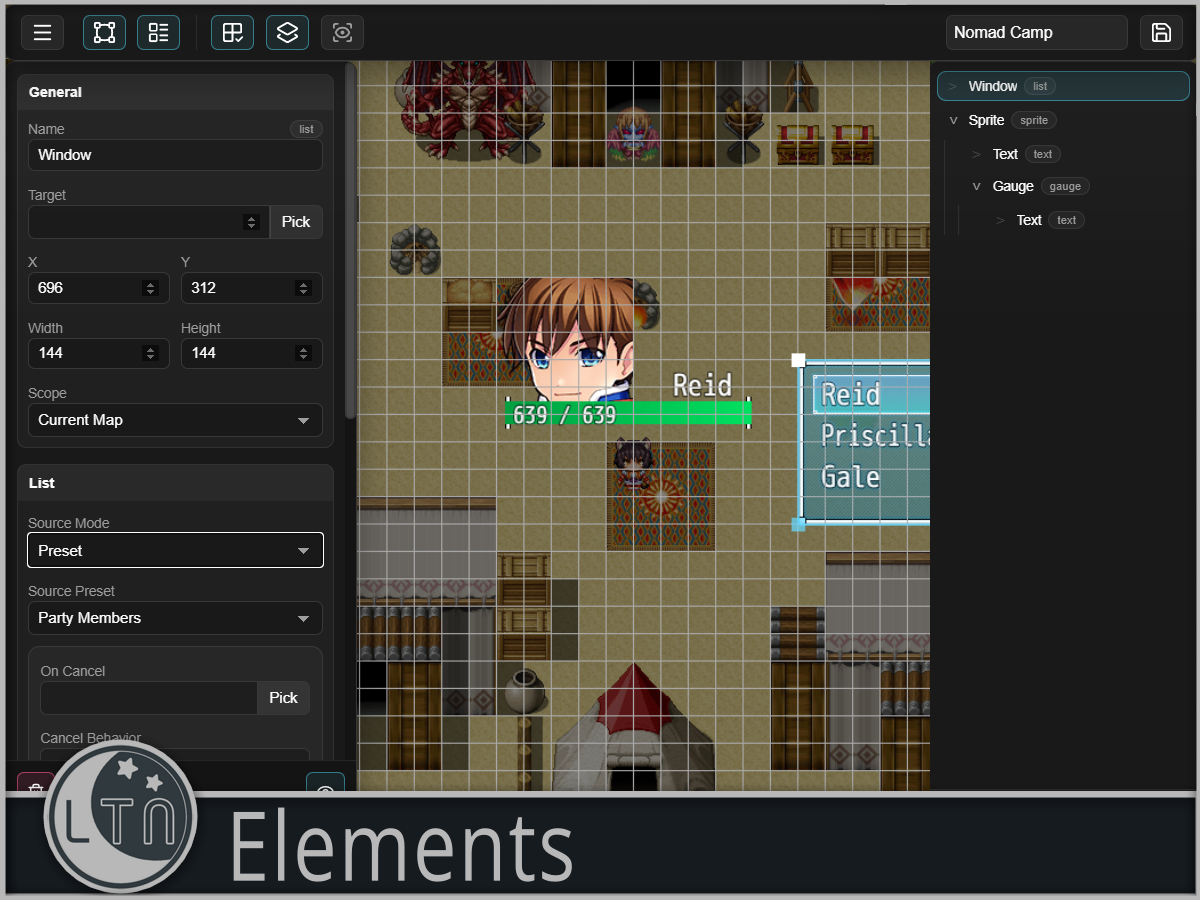Toggle the bounding box selection tool
The height and width of the screenshot is (900, 1200).
tap(104, 33)
